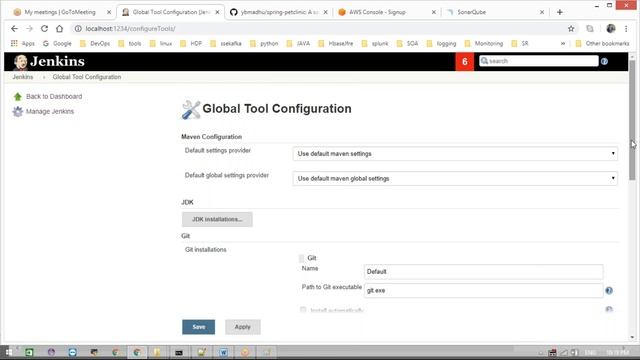Reload the page with the refresh icon

[x=44, y=29]
